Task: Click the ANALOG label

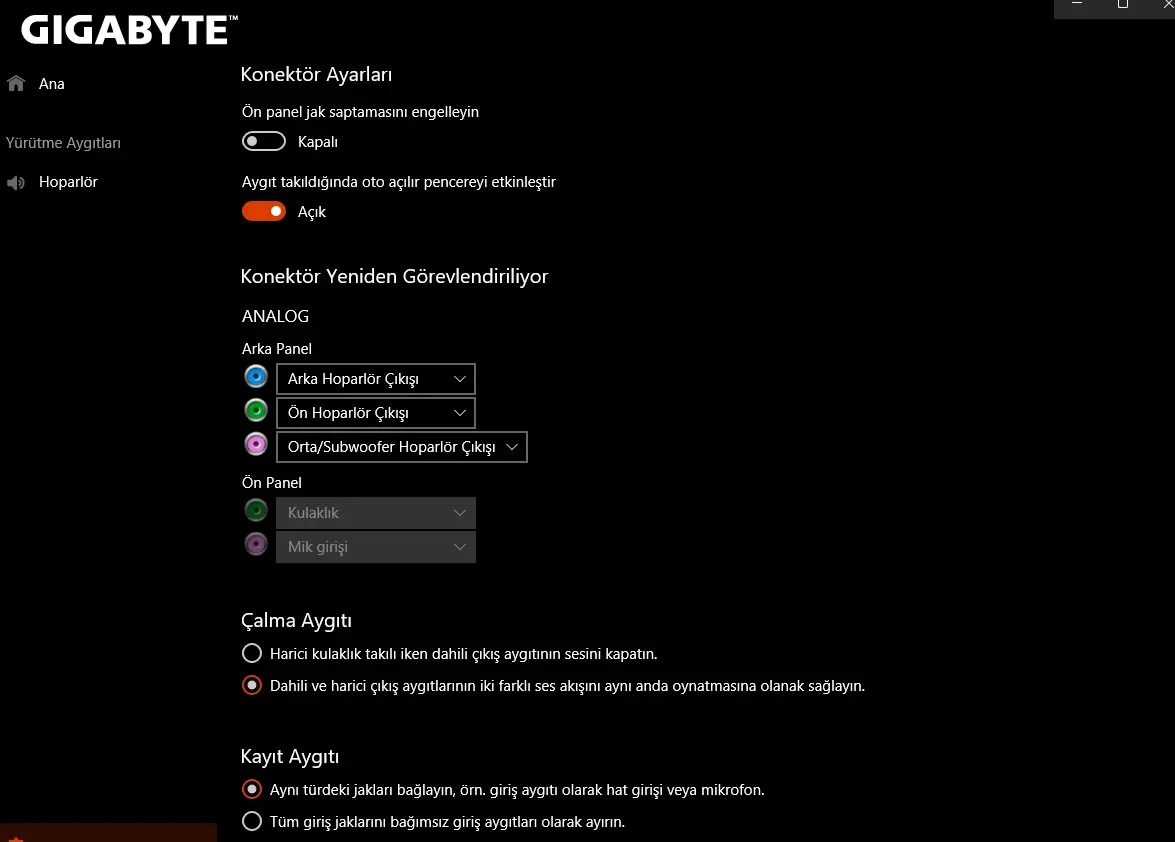Action: [275, 316]
